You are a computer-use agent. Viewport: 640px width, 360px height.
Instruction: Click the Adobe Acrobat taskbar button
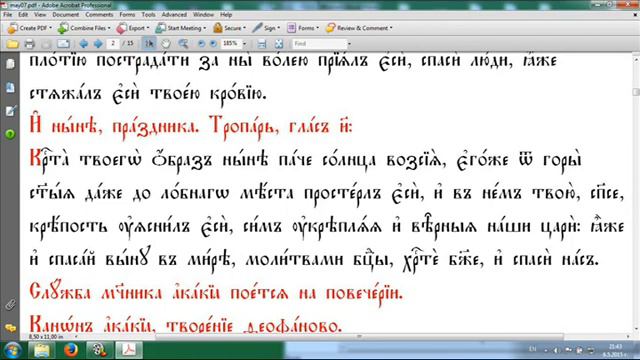tap(129, 350)
